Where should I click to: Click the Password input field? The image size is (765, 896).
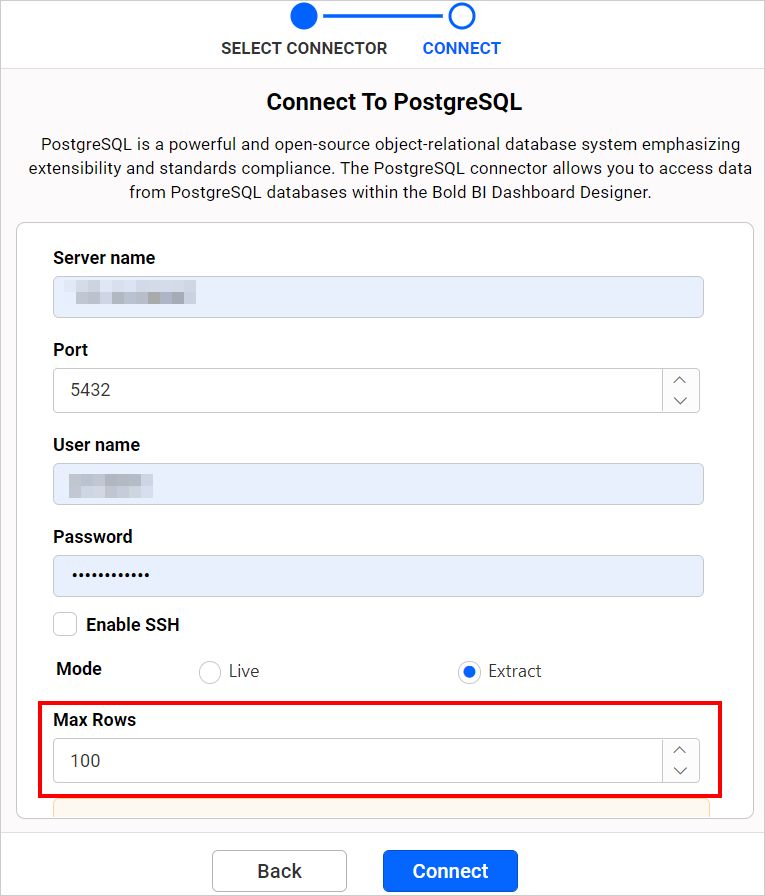pyautogui.click(x=378, y=576)
